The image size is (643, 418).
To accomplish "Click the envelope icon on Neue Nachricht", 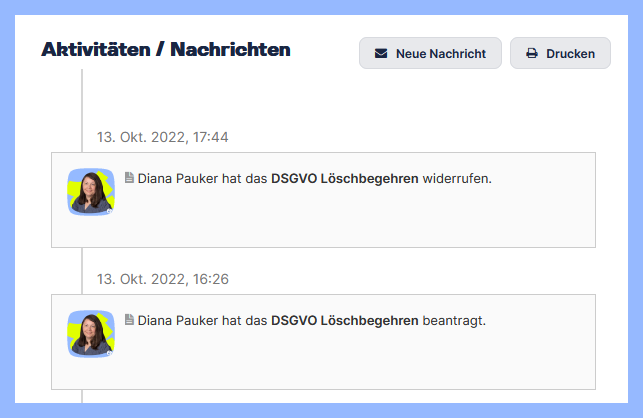I will [x=381, y=54].
